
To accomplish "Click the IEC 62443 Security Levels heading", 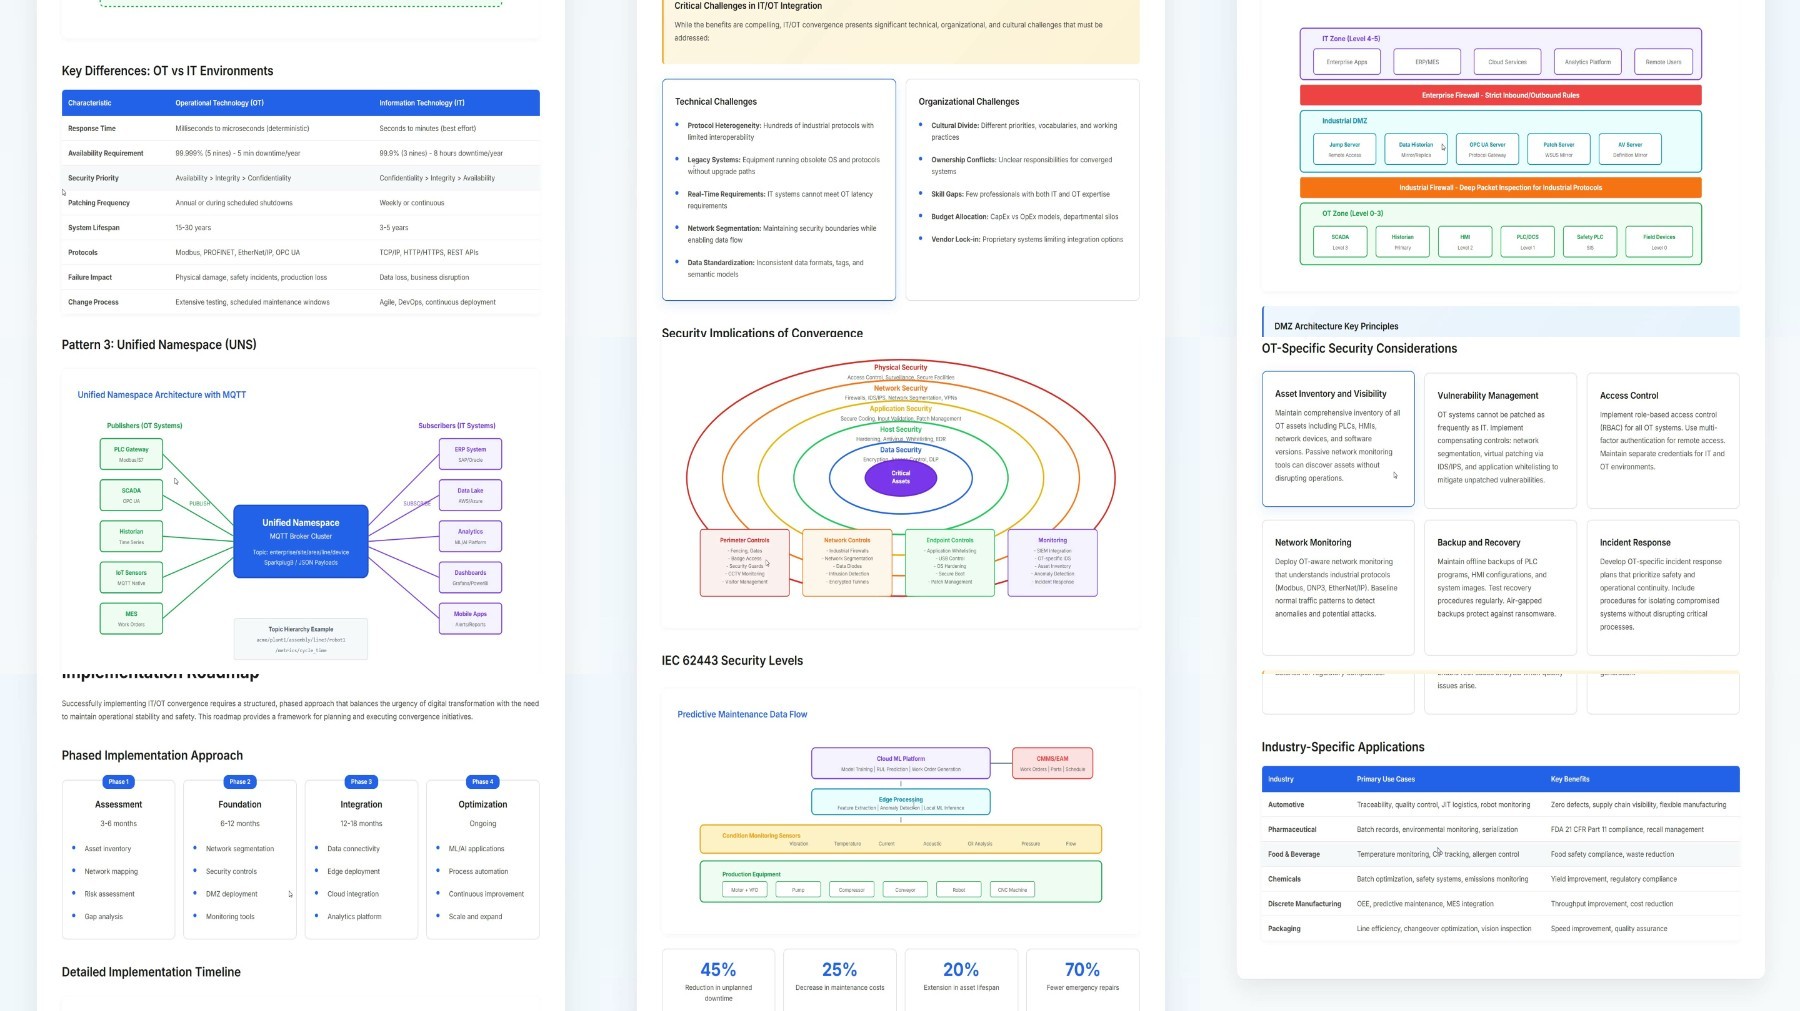I will [x=732, y=661].
